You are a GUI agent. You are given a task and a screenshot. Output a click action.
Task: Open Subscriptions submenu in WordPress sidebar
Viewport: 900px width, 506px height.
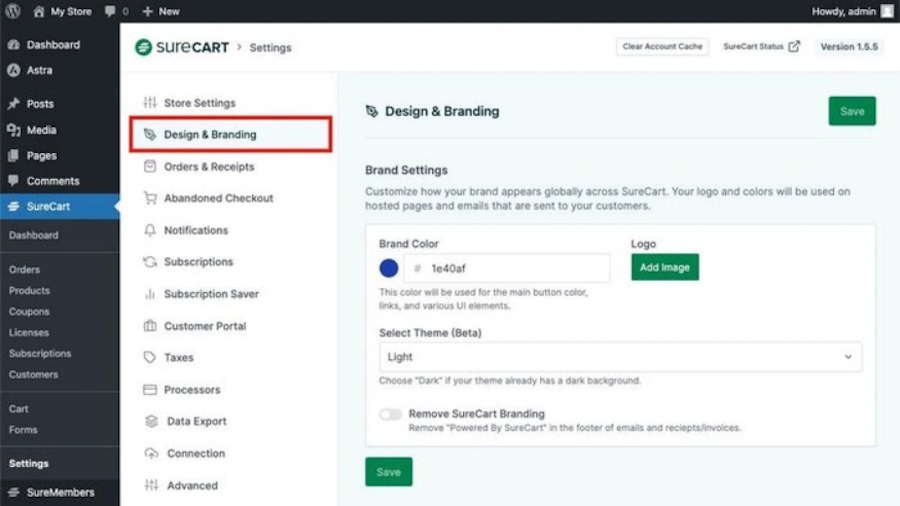pyautogui.click(x=40, y=353)
